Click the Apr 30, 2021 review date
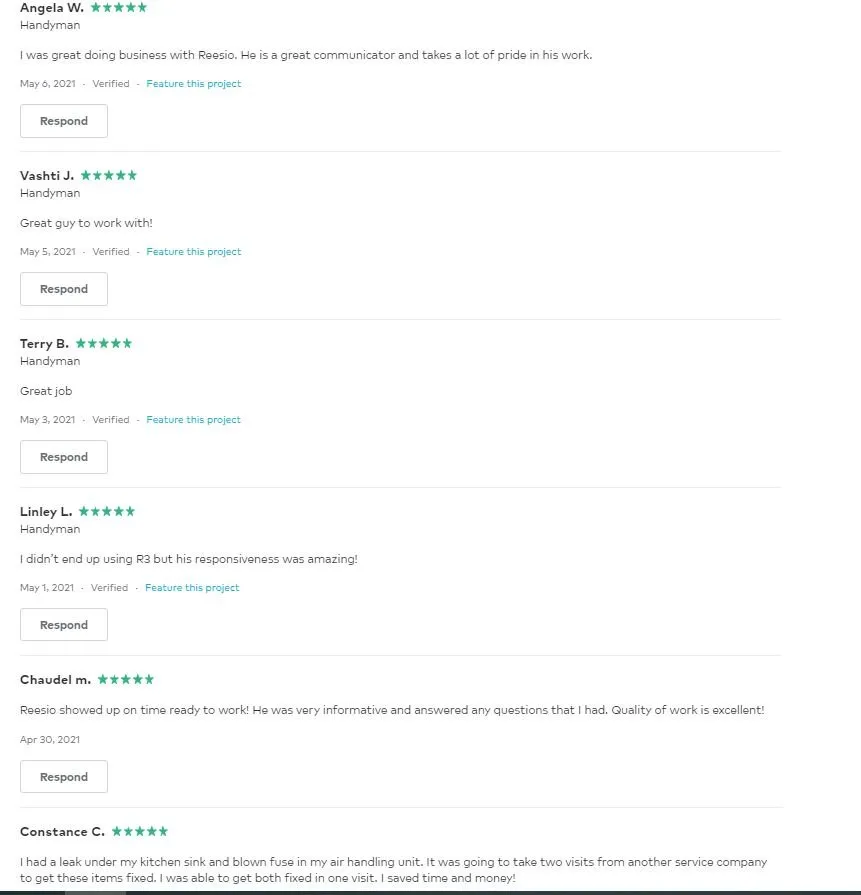The image size is (861, 895). coord(50,740)
